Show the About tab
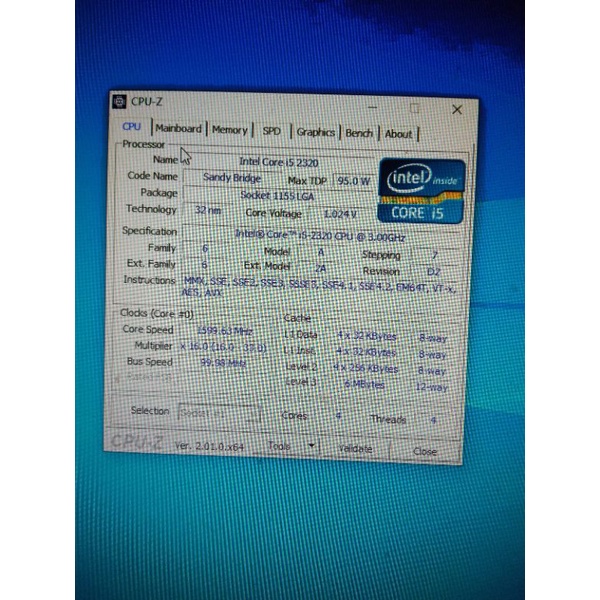This screenshot has width=600, height=600. click(x=398, y=134)
